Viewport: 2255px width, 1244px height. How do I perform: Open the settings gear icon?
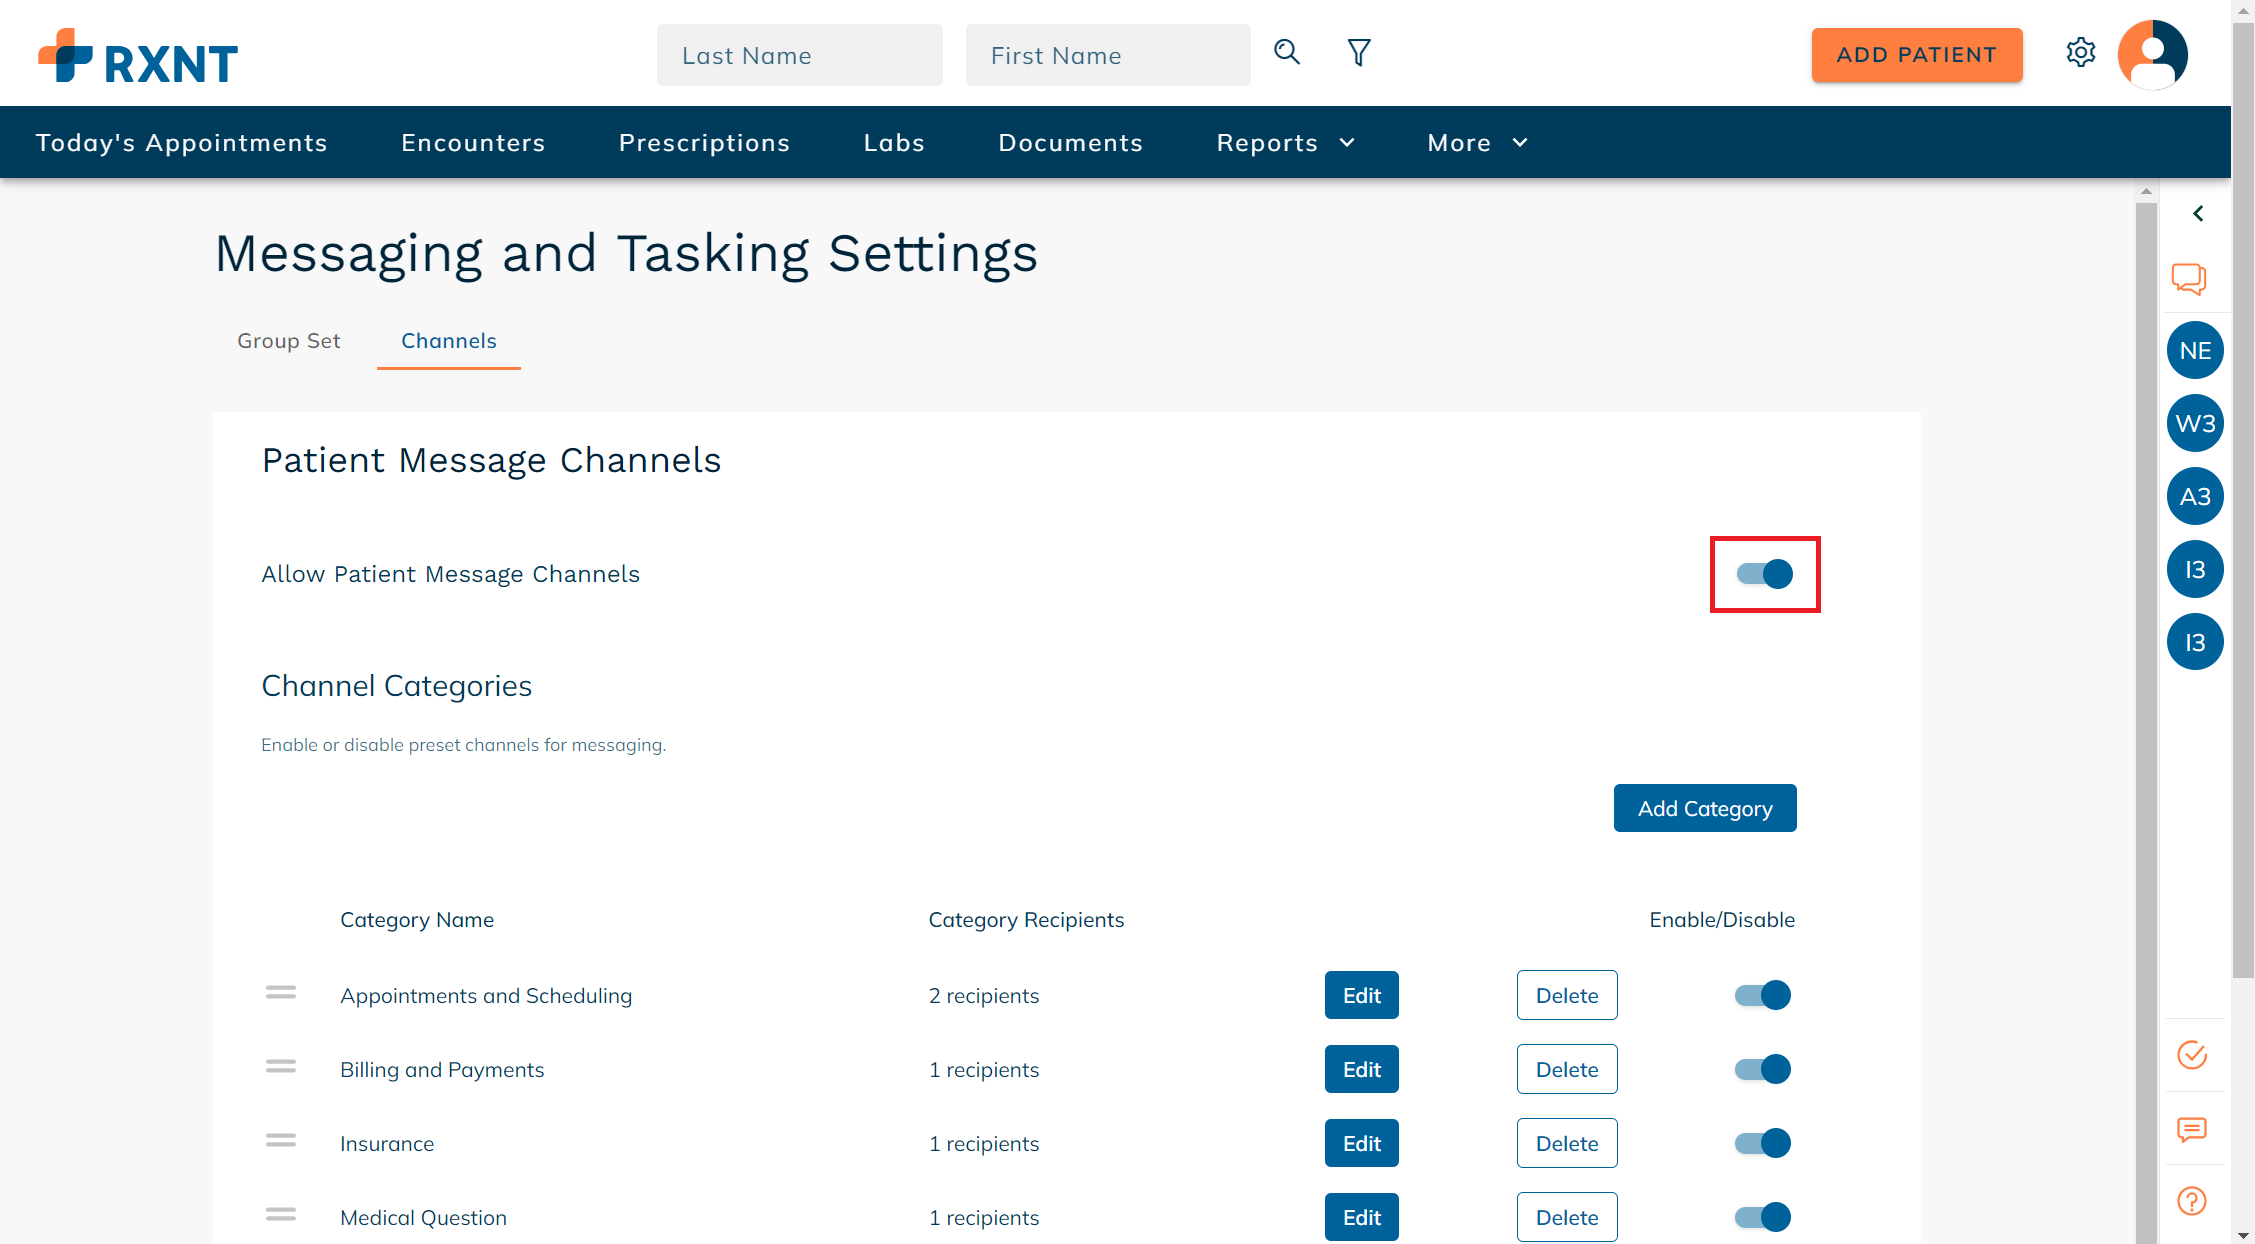(2081, 52)
